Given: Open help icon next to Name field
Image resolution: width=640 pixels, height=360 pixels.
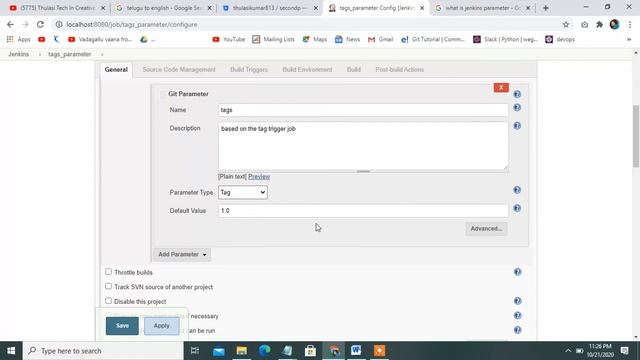Looking at the screenshot, I should (517, 108).
